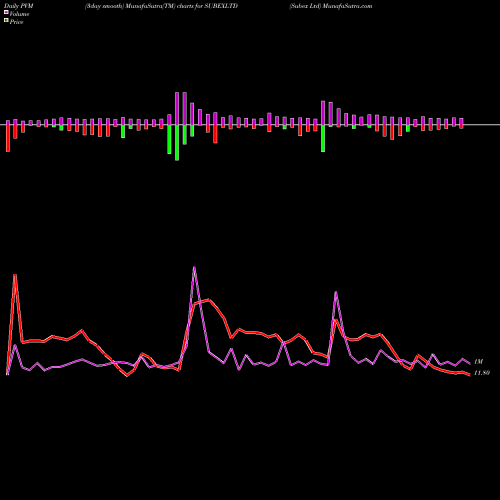Click the highest peak of magenta volume line

(194, 267)
